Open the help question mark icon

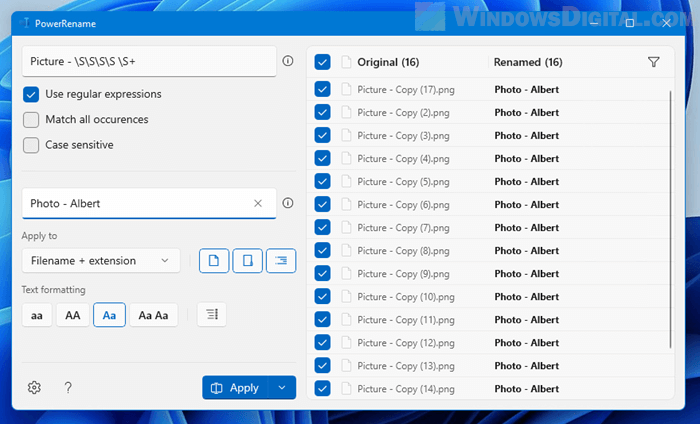[68, 388]
